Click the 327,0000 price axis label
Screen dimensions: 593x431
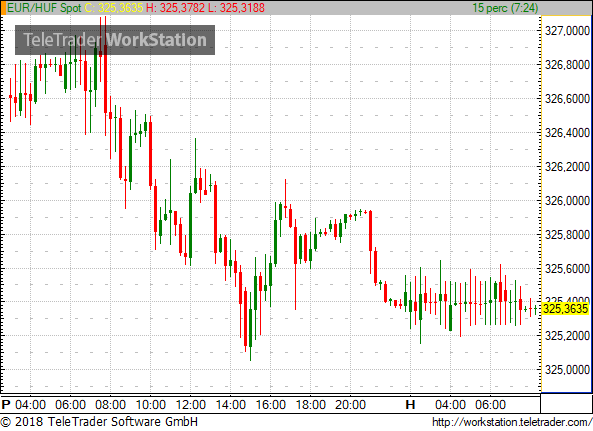pos(567,31)
